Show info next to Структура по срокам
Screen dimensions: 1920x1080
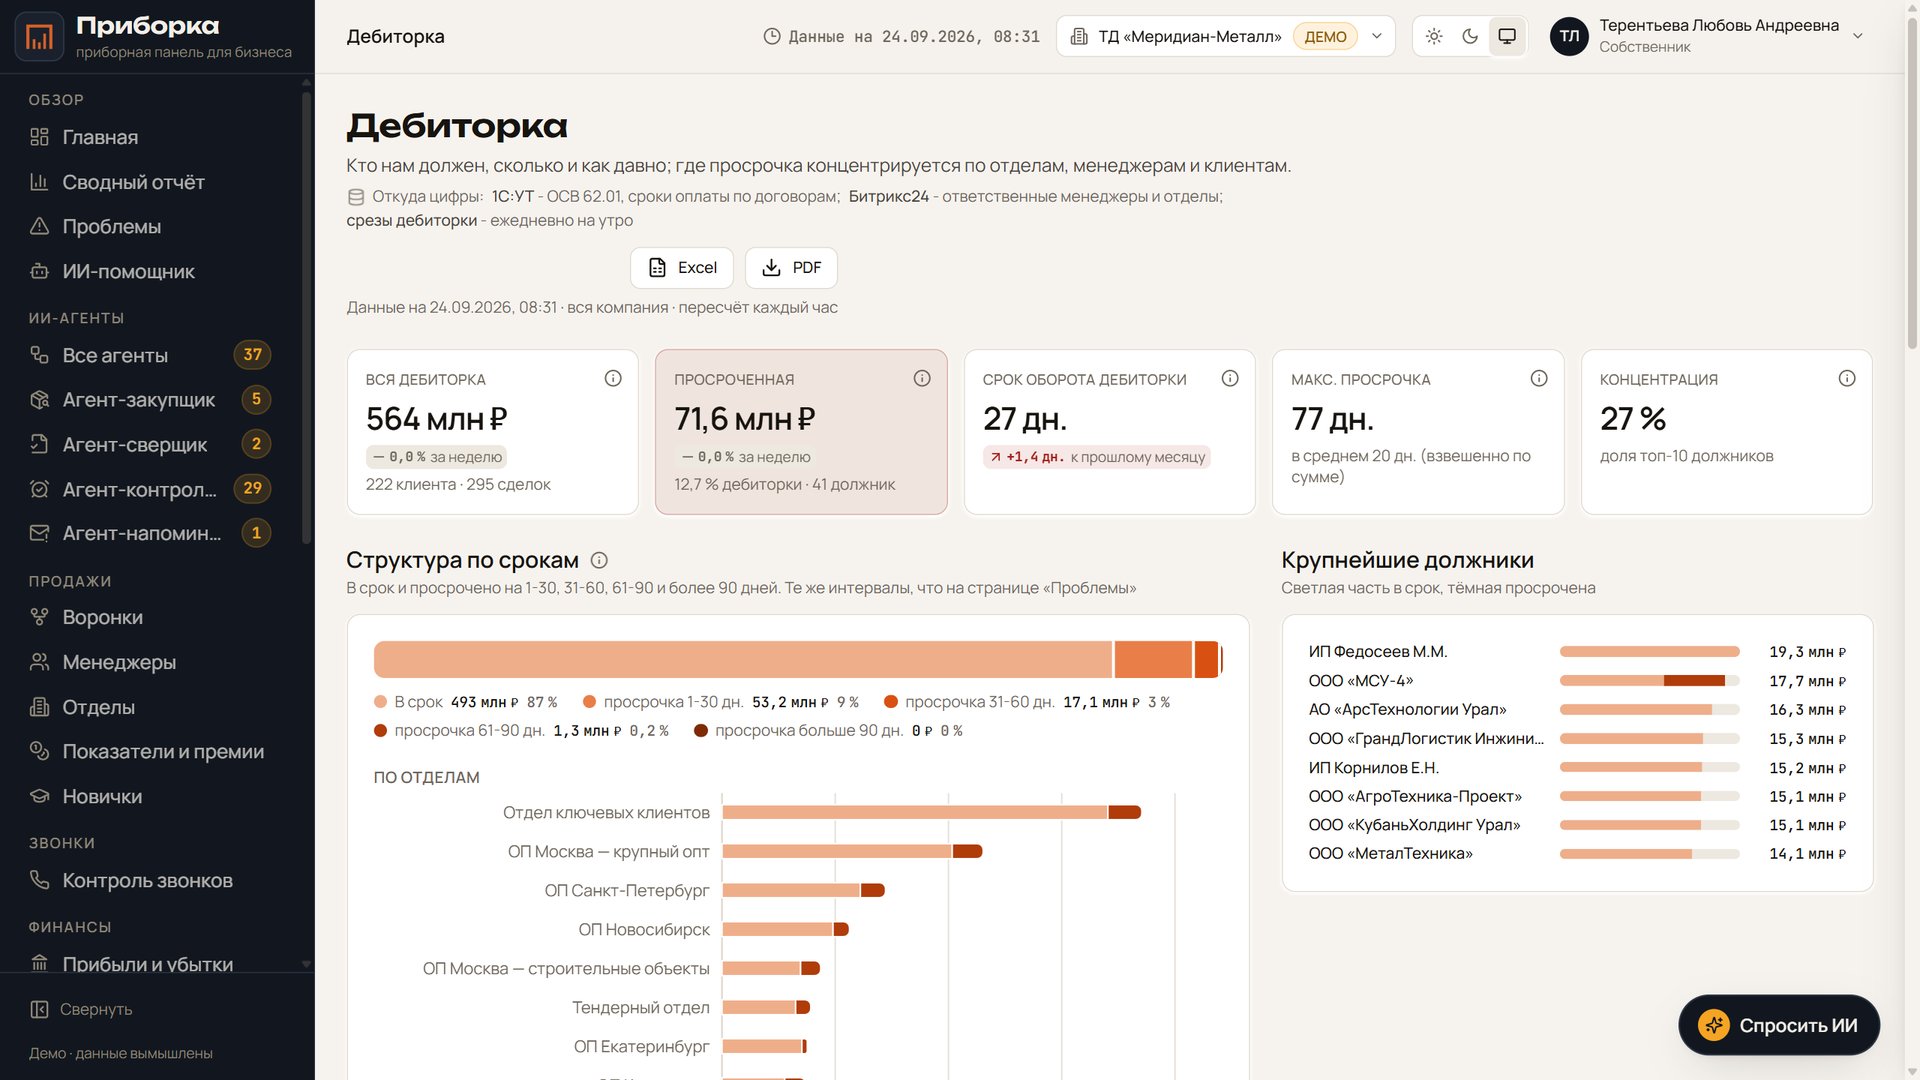[599, 560]
